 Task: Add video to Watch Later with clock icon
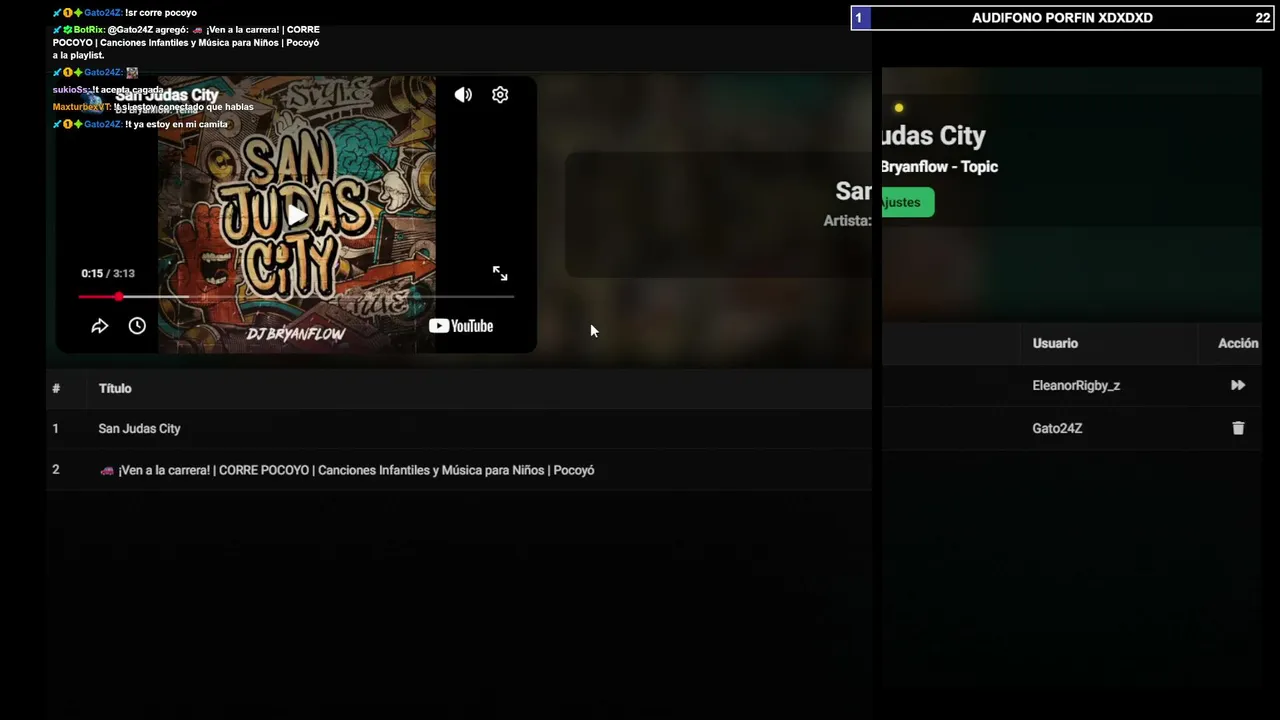pos(137,326)
